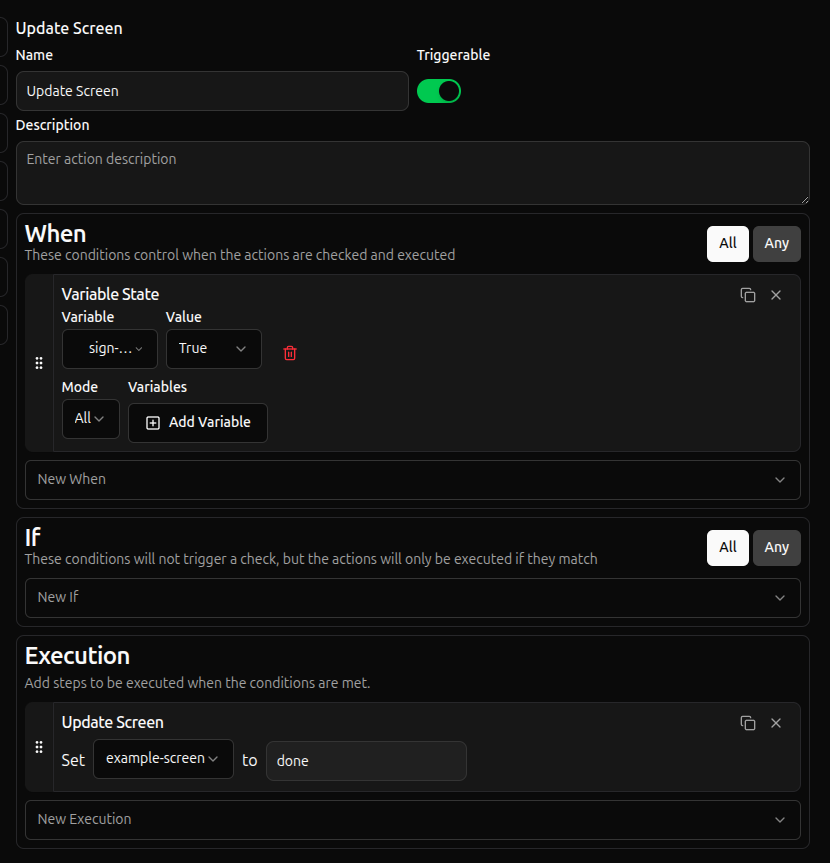Click the 'Execution' section heading

coord(78,656)
